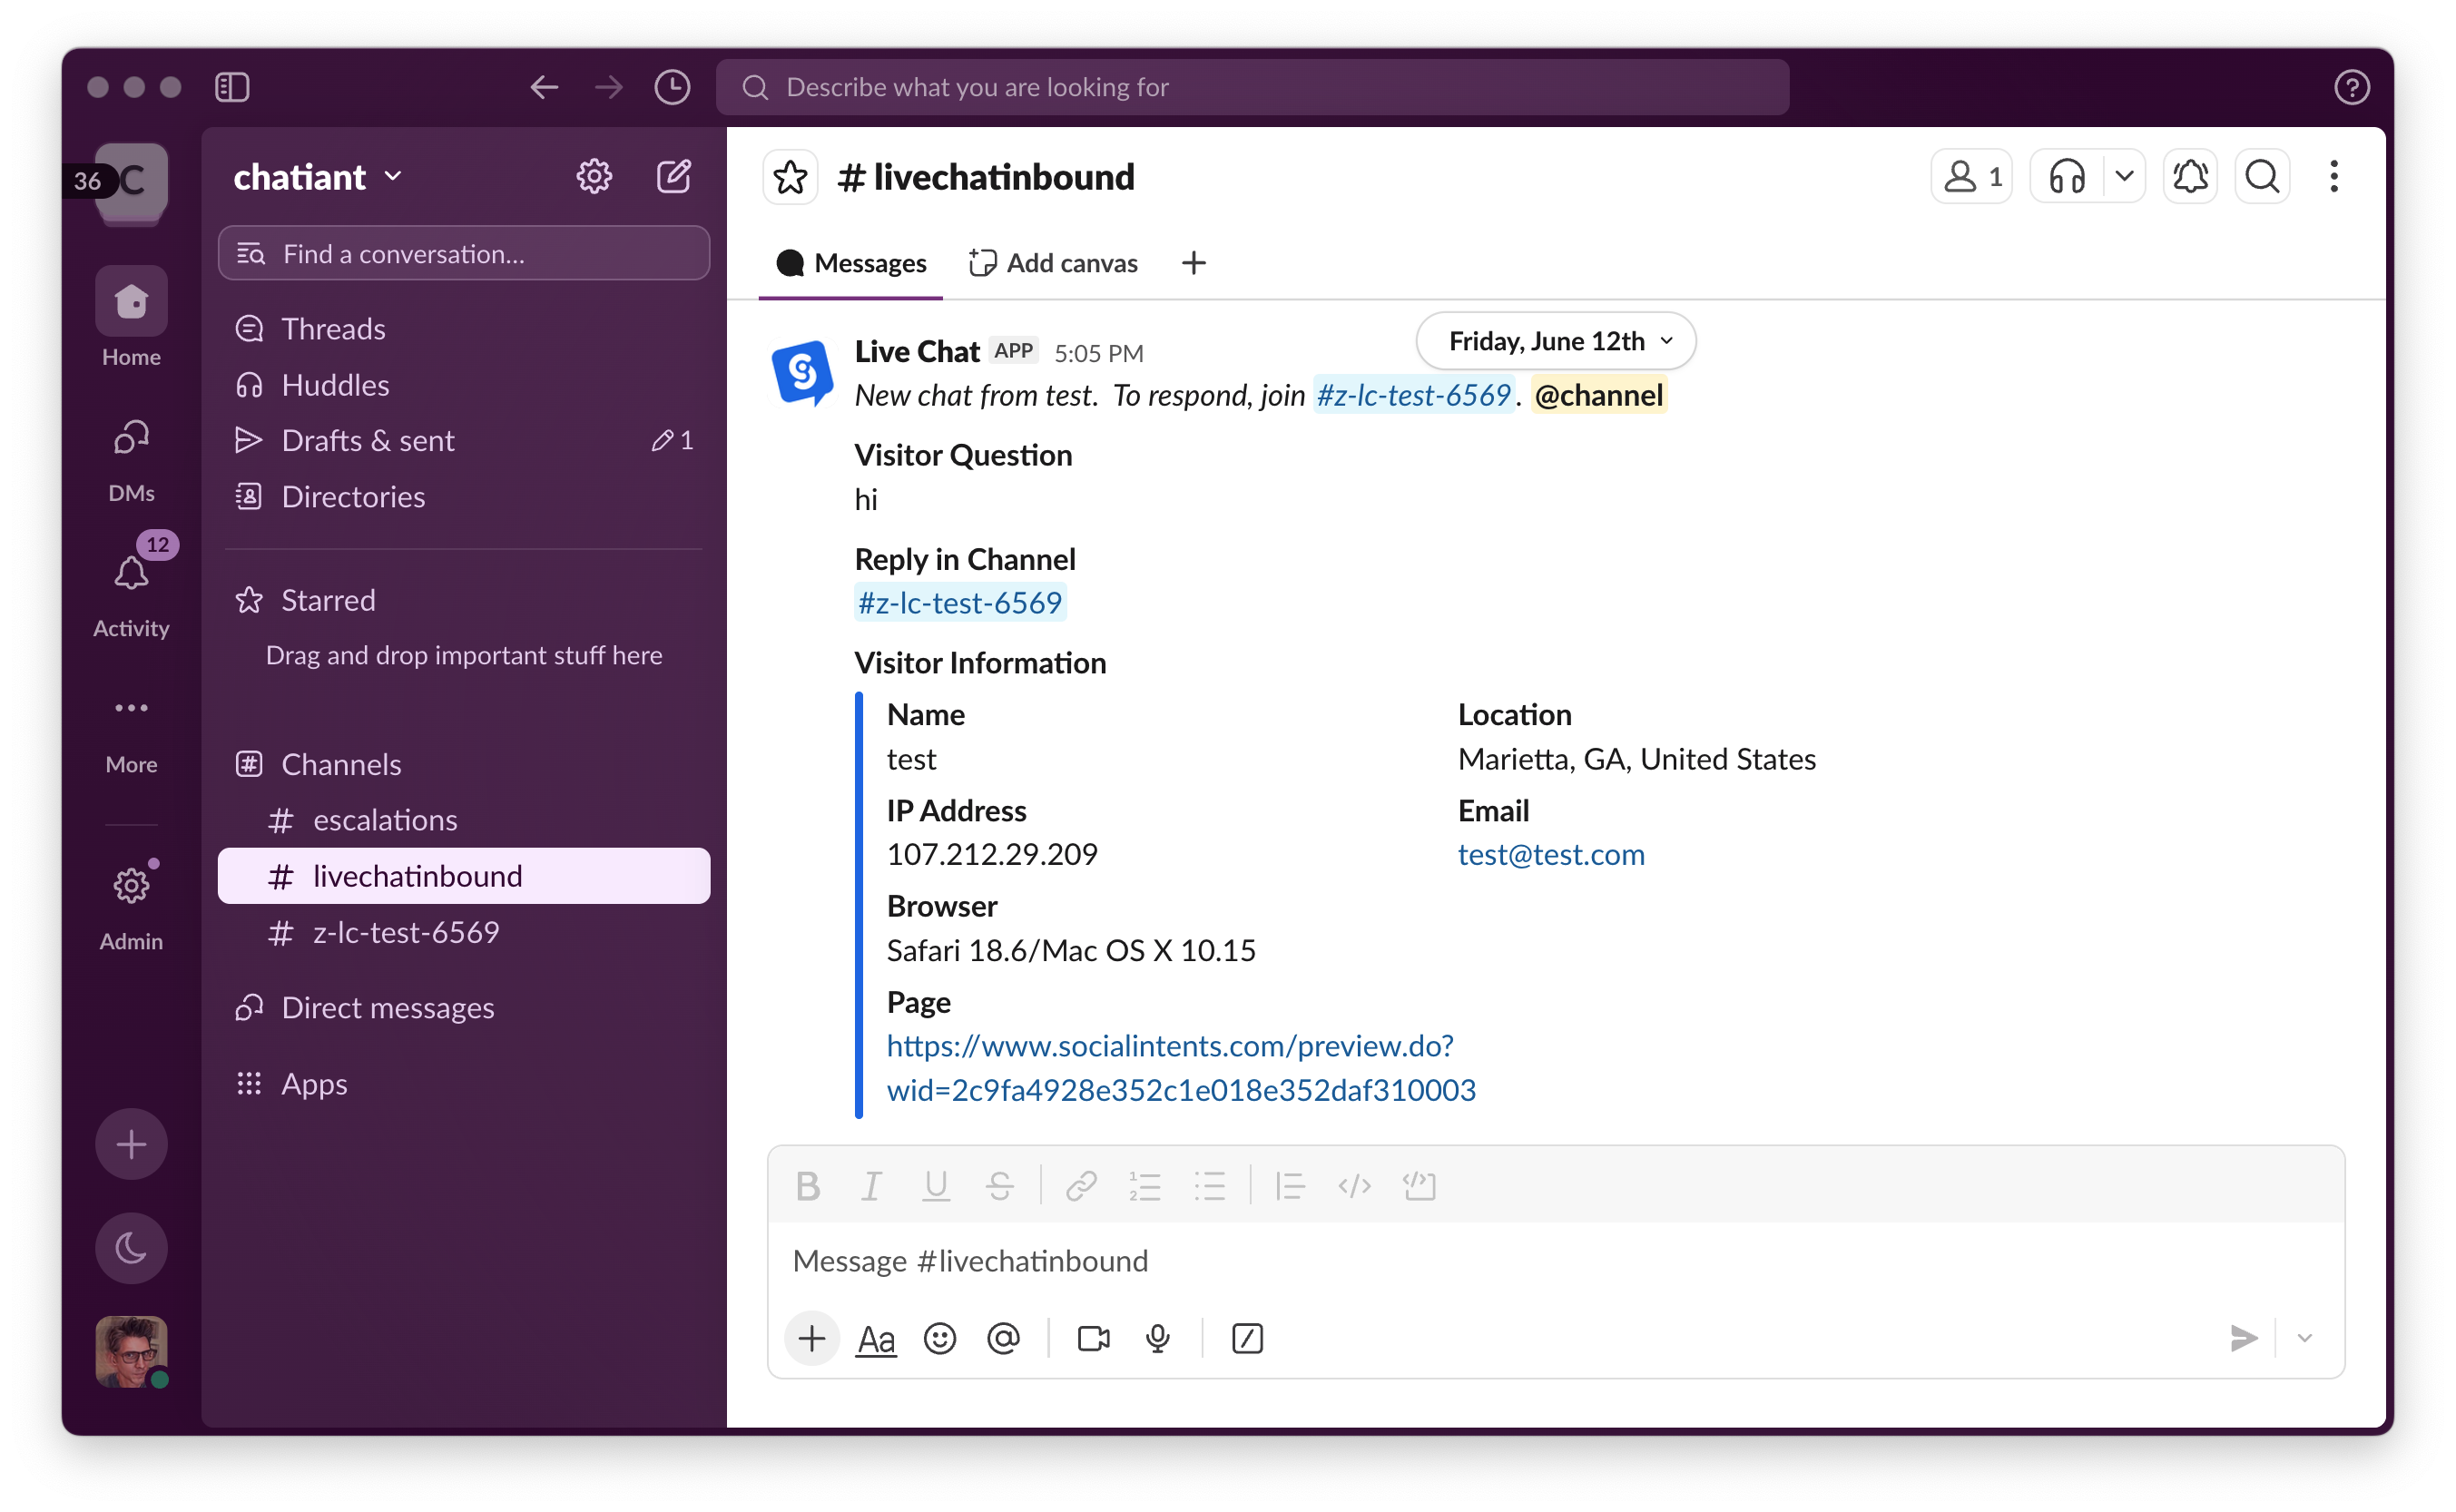Screen dimensions: 2456x1512
Task: Toggle inline code formatting
Action: coord(1354,1186)
